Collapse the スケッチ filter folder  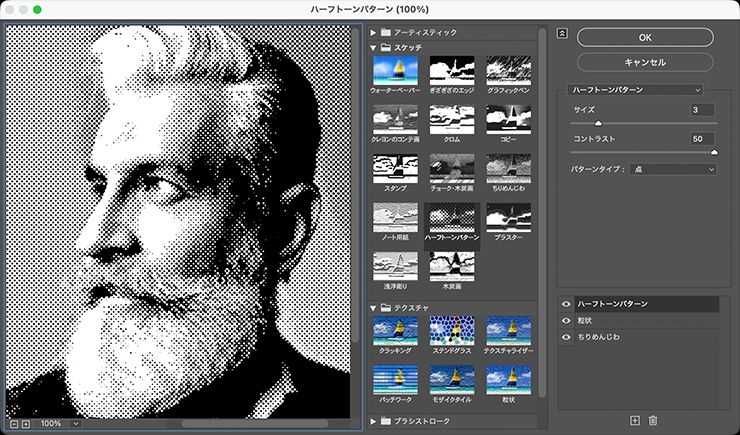pos(373,47)
